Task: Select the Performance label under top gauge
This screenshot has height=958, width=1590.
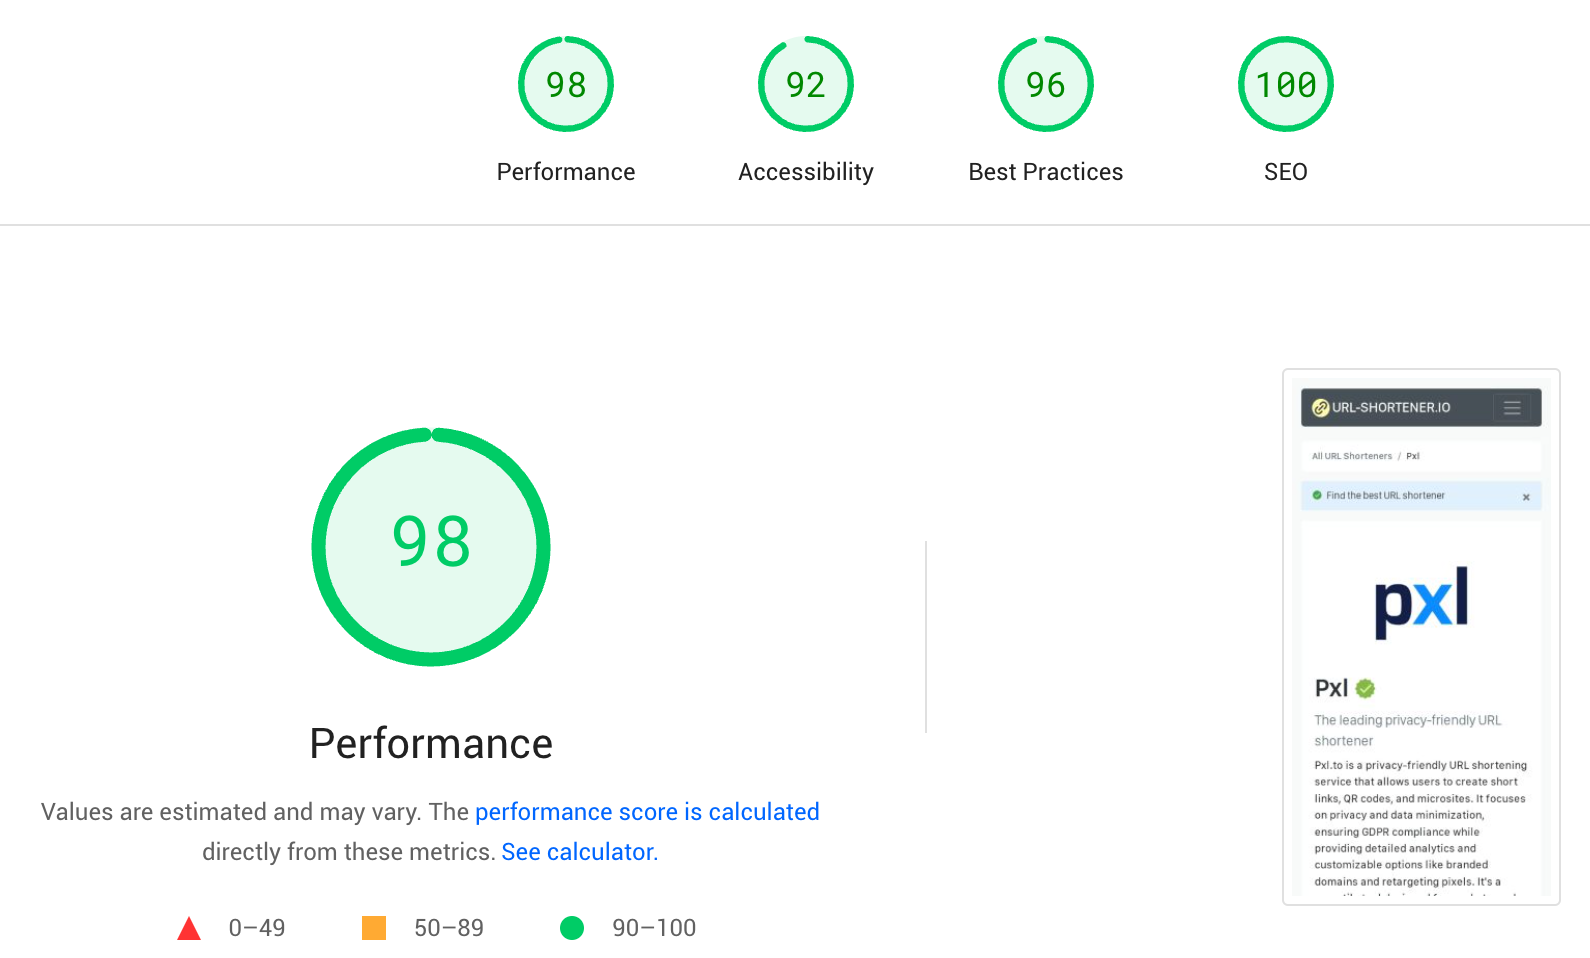Action: point(566,172)
